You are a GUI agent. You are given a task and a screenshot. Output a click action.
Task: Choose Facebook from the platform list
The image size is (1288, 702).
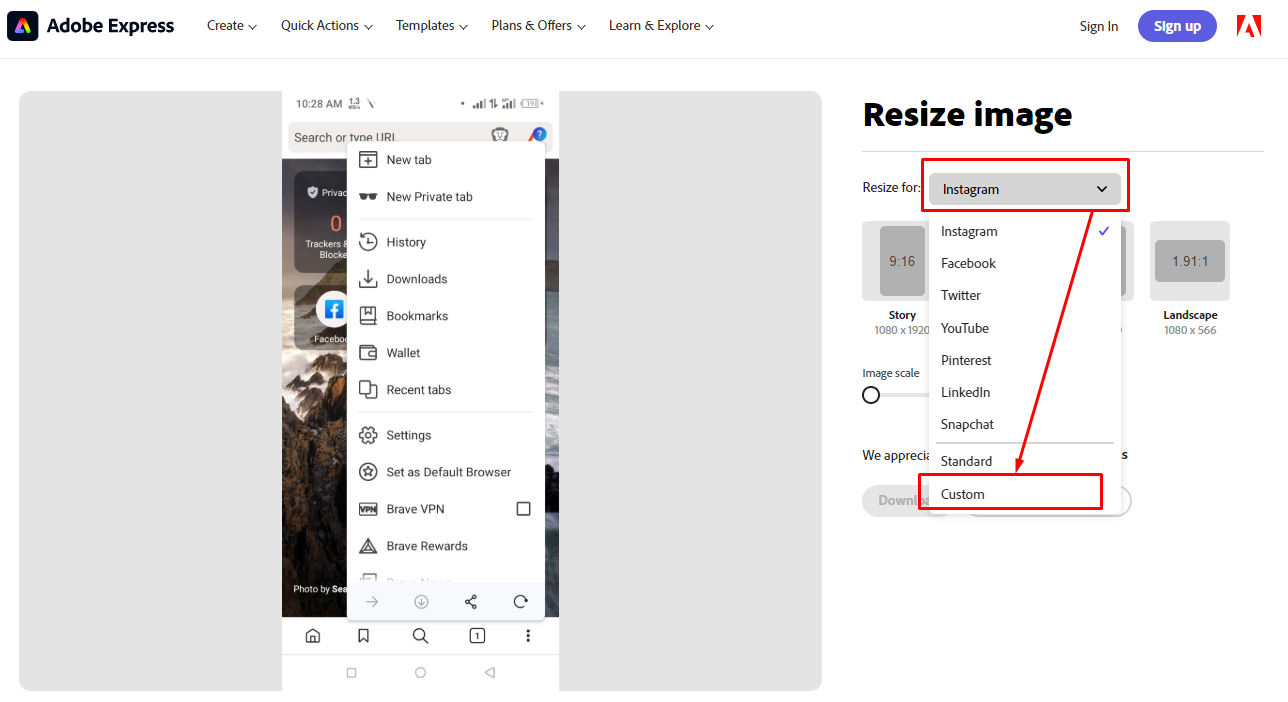tap(967, 263)
